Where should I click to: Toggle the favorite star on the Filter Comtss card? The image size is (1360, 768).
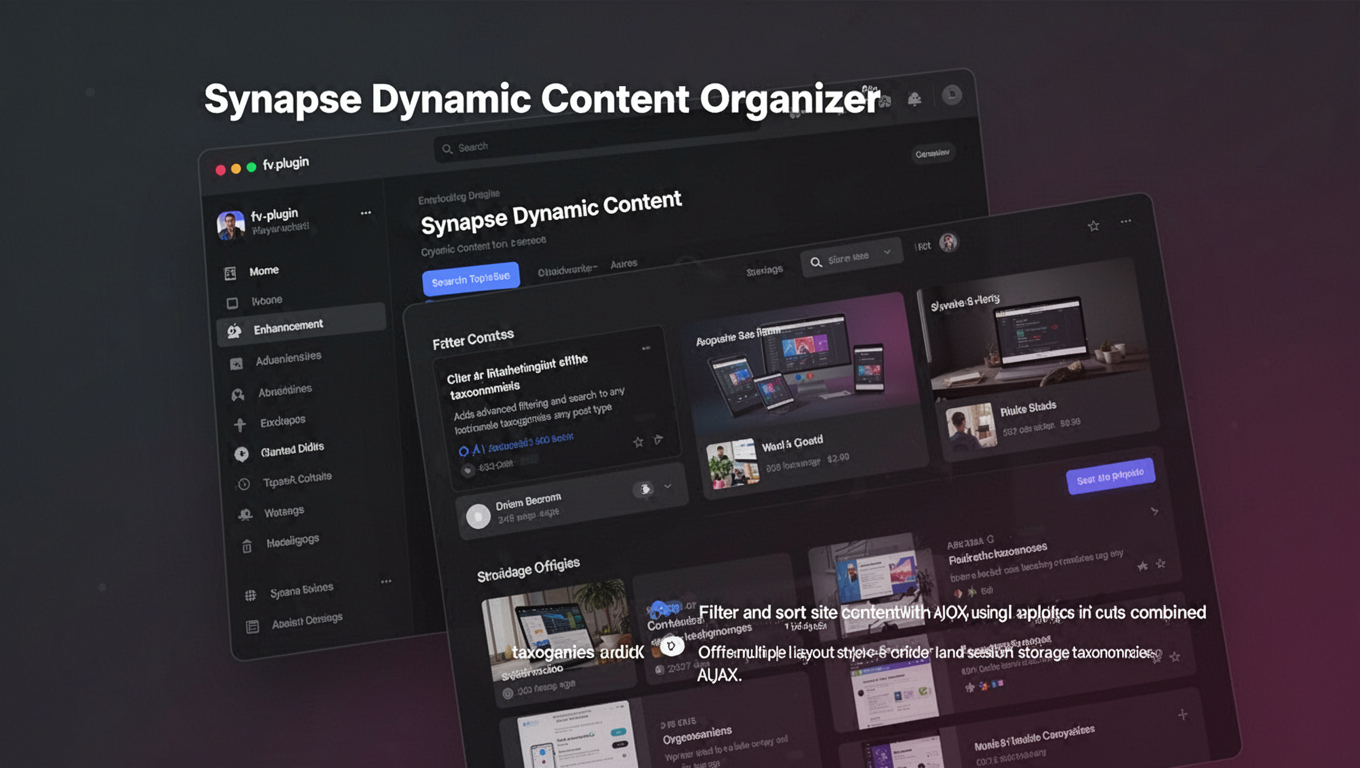(x=638, y=441)
